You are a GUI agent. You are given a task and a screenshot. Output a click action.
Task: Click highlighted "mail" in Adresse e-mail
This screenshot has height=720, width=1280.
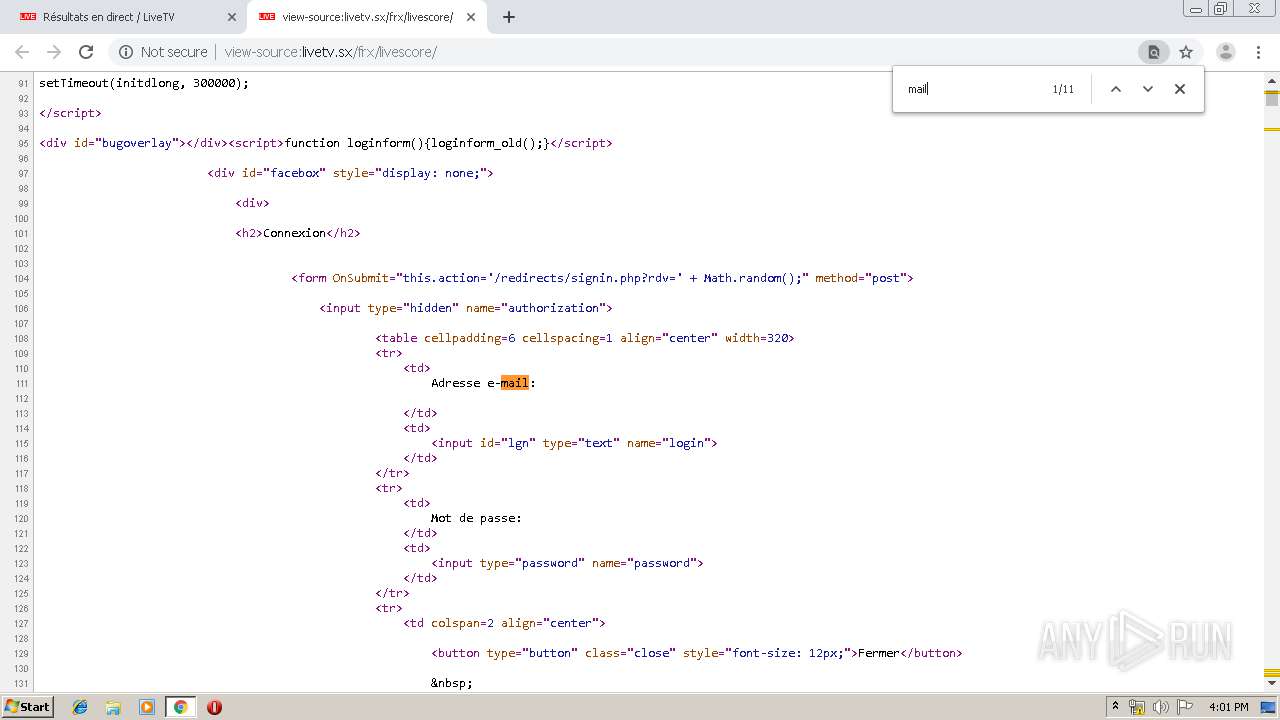coord(514,383)
